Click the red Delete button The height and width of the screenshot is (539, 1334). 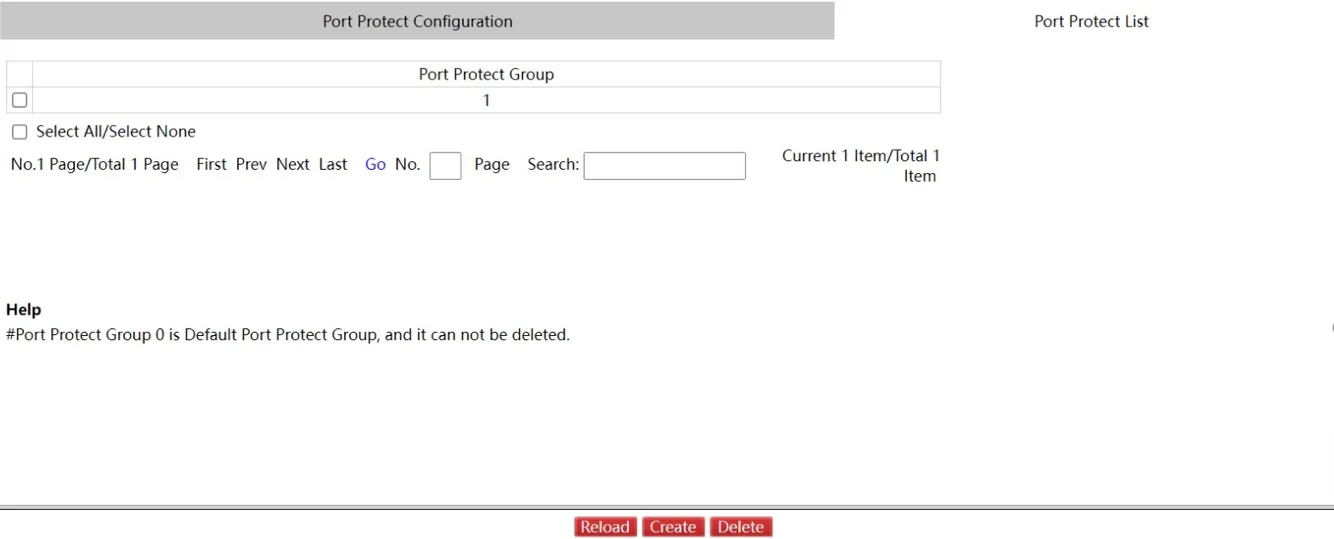click(741, 527)
